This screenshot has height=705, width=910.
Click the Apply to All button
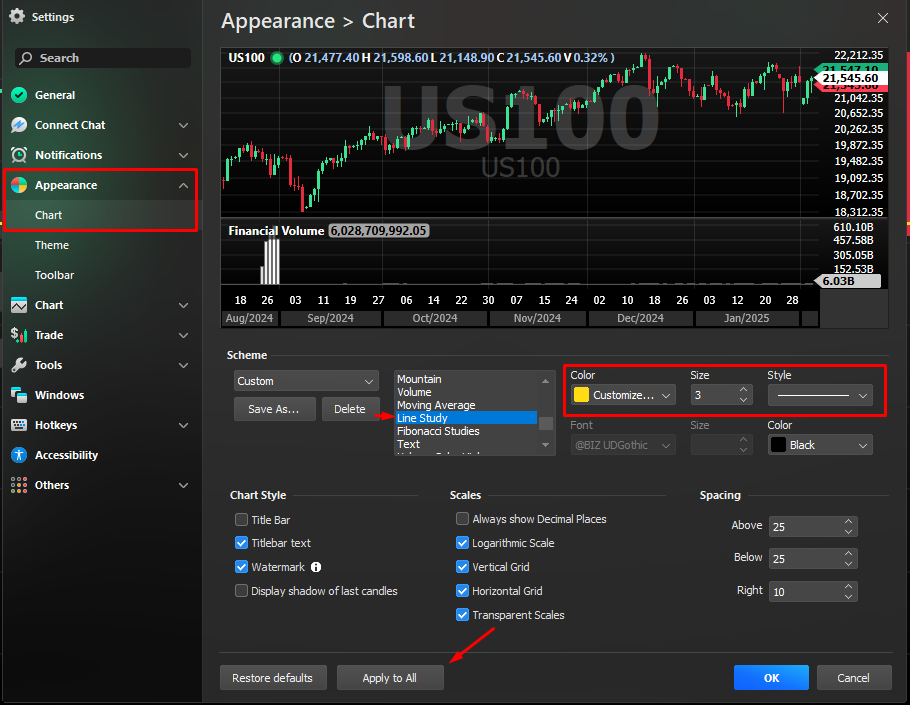[389, 678]
